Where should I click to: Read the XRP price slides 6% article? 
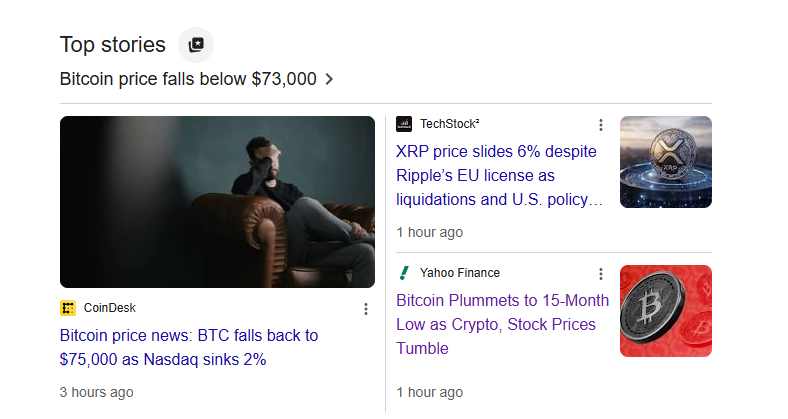click(499, 176)
